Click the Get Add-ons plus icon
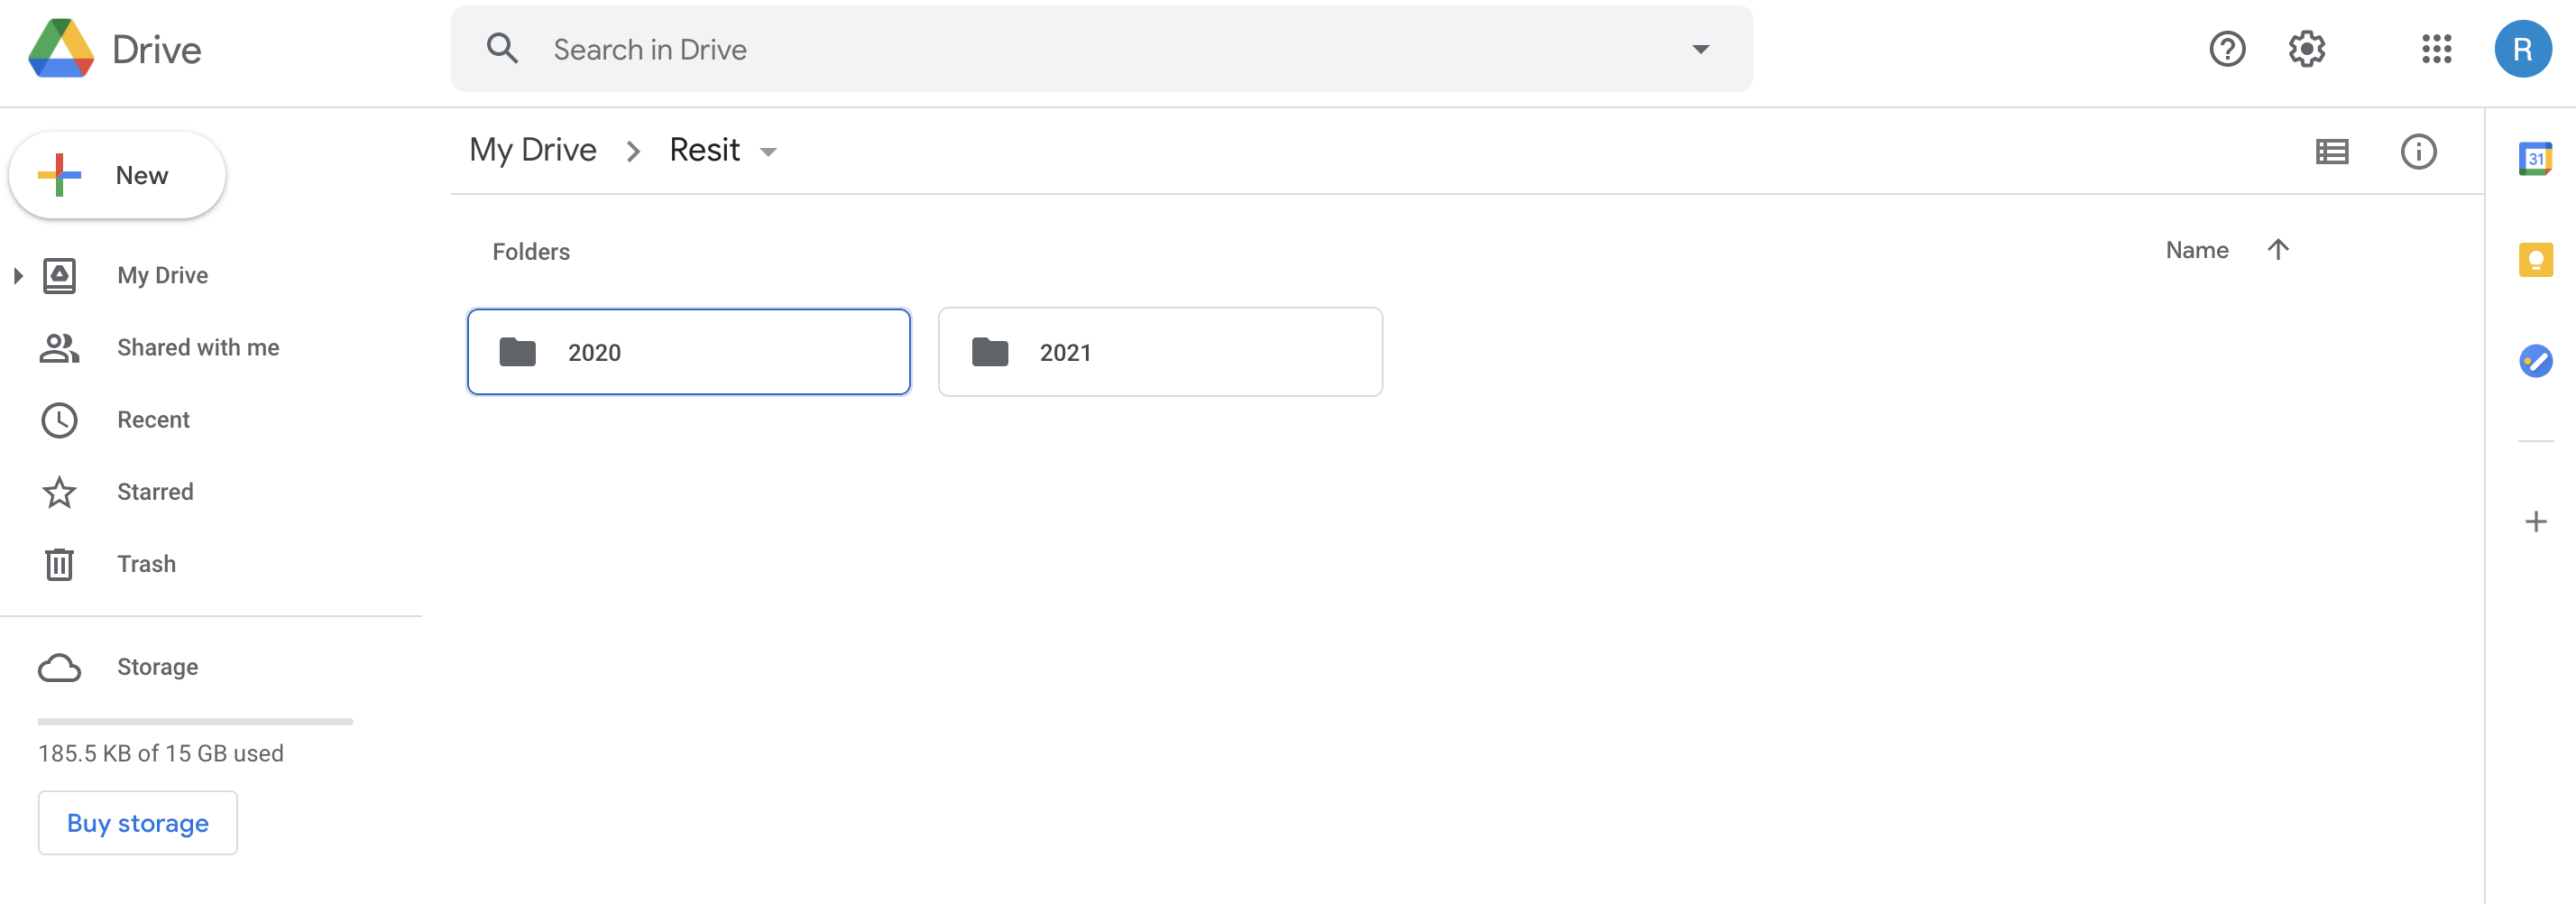Viewport: 2576px width, 904px height. (2535, 522)
